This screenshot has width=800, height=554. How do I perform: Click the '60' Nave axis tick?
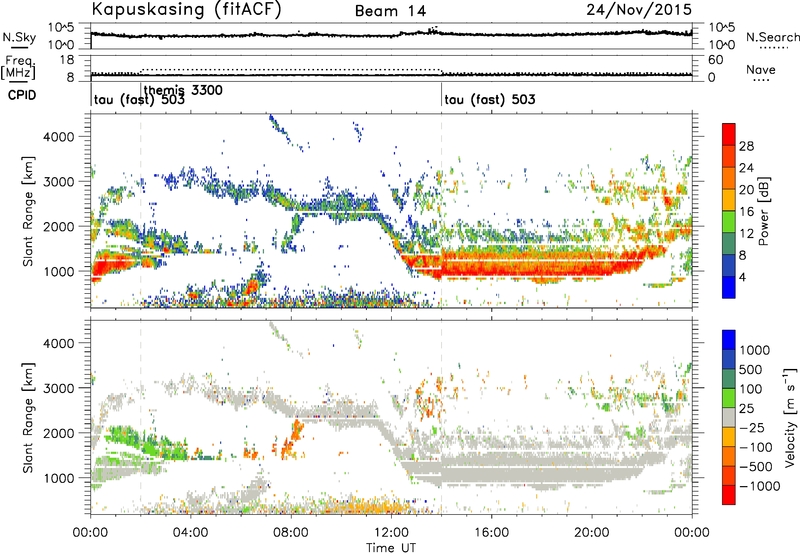coord(715,60)
